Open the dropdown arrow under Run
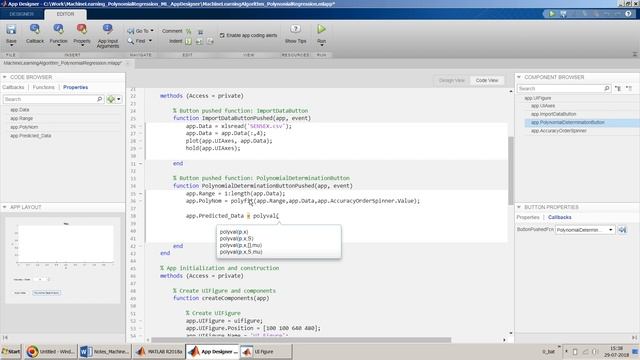640x360 pixels. [x=322, y=45]
